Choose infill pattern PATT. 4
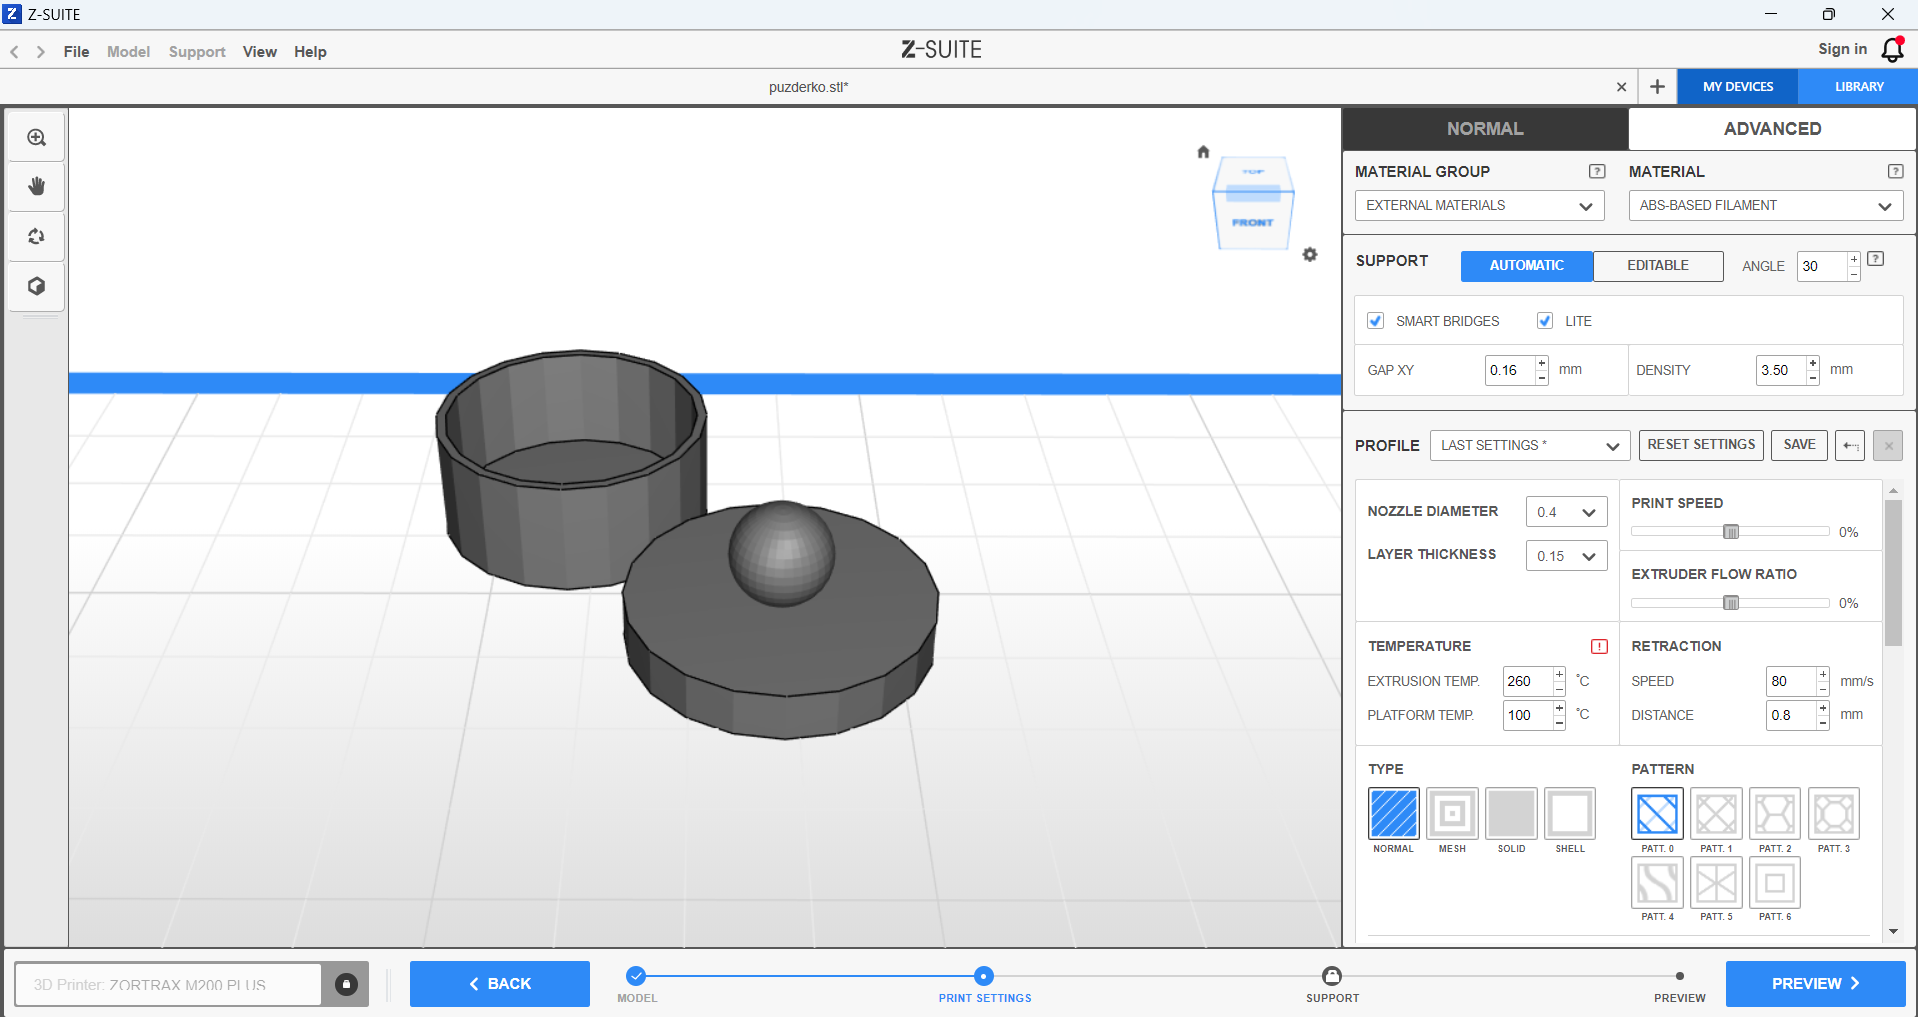1918x1017 pixels. pyautogui.click(x=1657, y=883)
